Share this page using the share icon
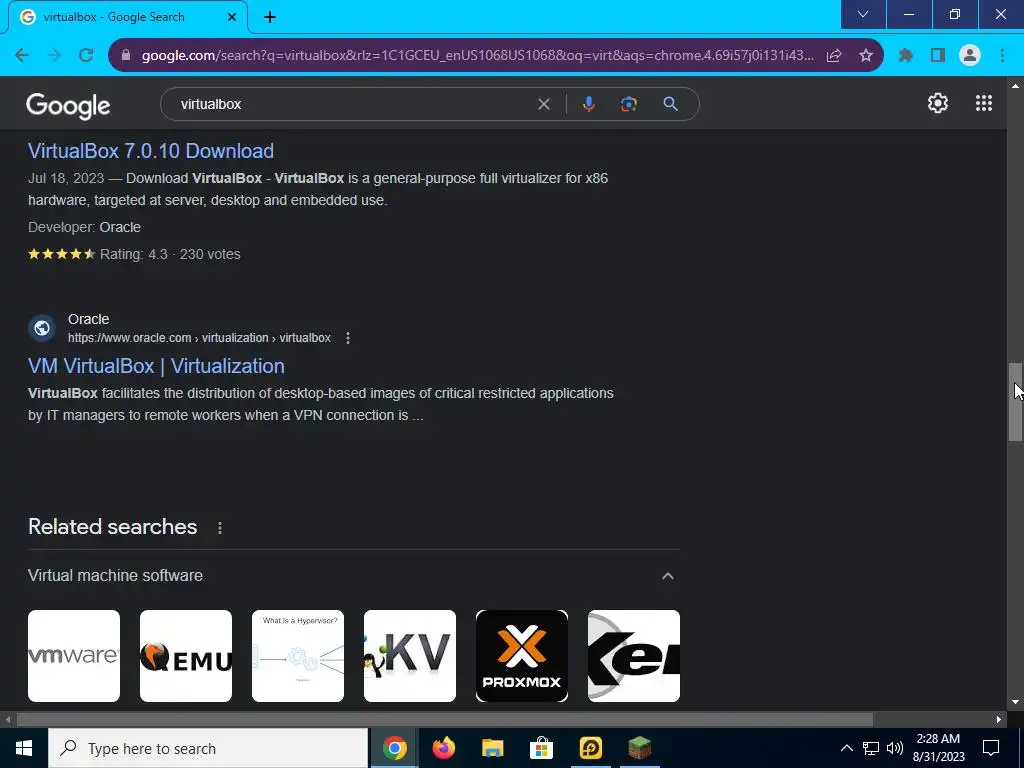Image resolution: width=1024 pixels, height=768 pixels. pyautogui.click(x=834, y=56)
